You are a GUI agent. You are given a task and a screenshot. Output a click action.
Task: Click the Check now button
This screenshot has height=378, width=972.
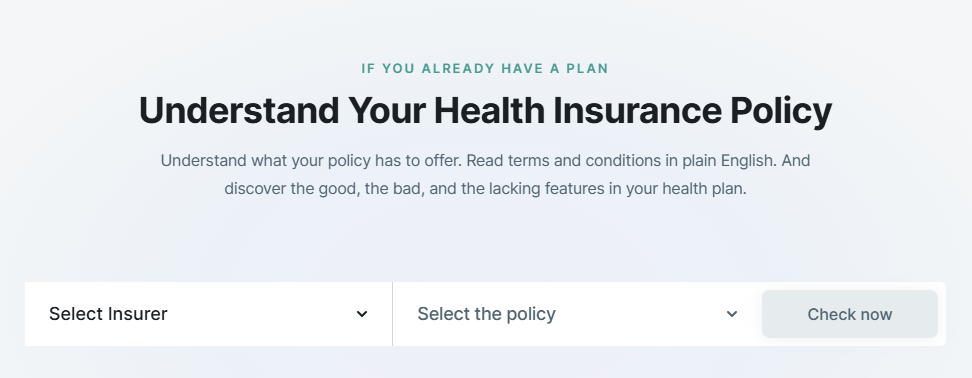(850, 314)
